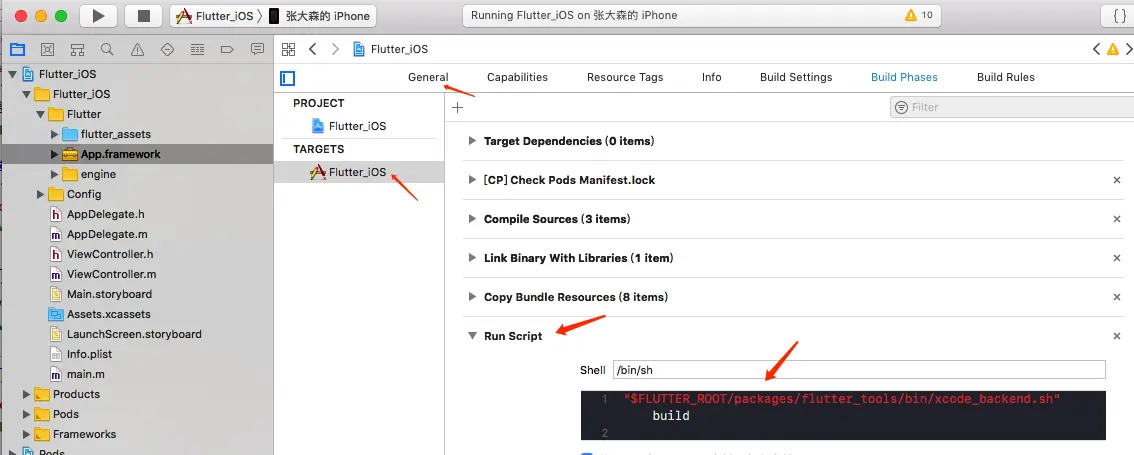Viewport: 1134px width, 455px height.
Task: Select Flutter_iOS scheme in toolbar
Action: pyautogui.click(x=215, y=16)
